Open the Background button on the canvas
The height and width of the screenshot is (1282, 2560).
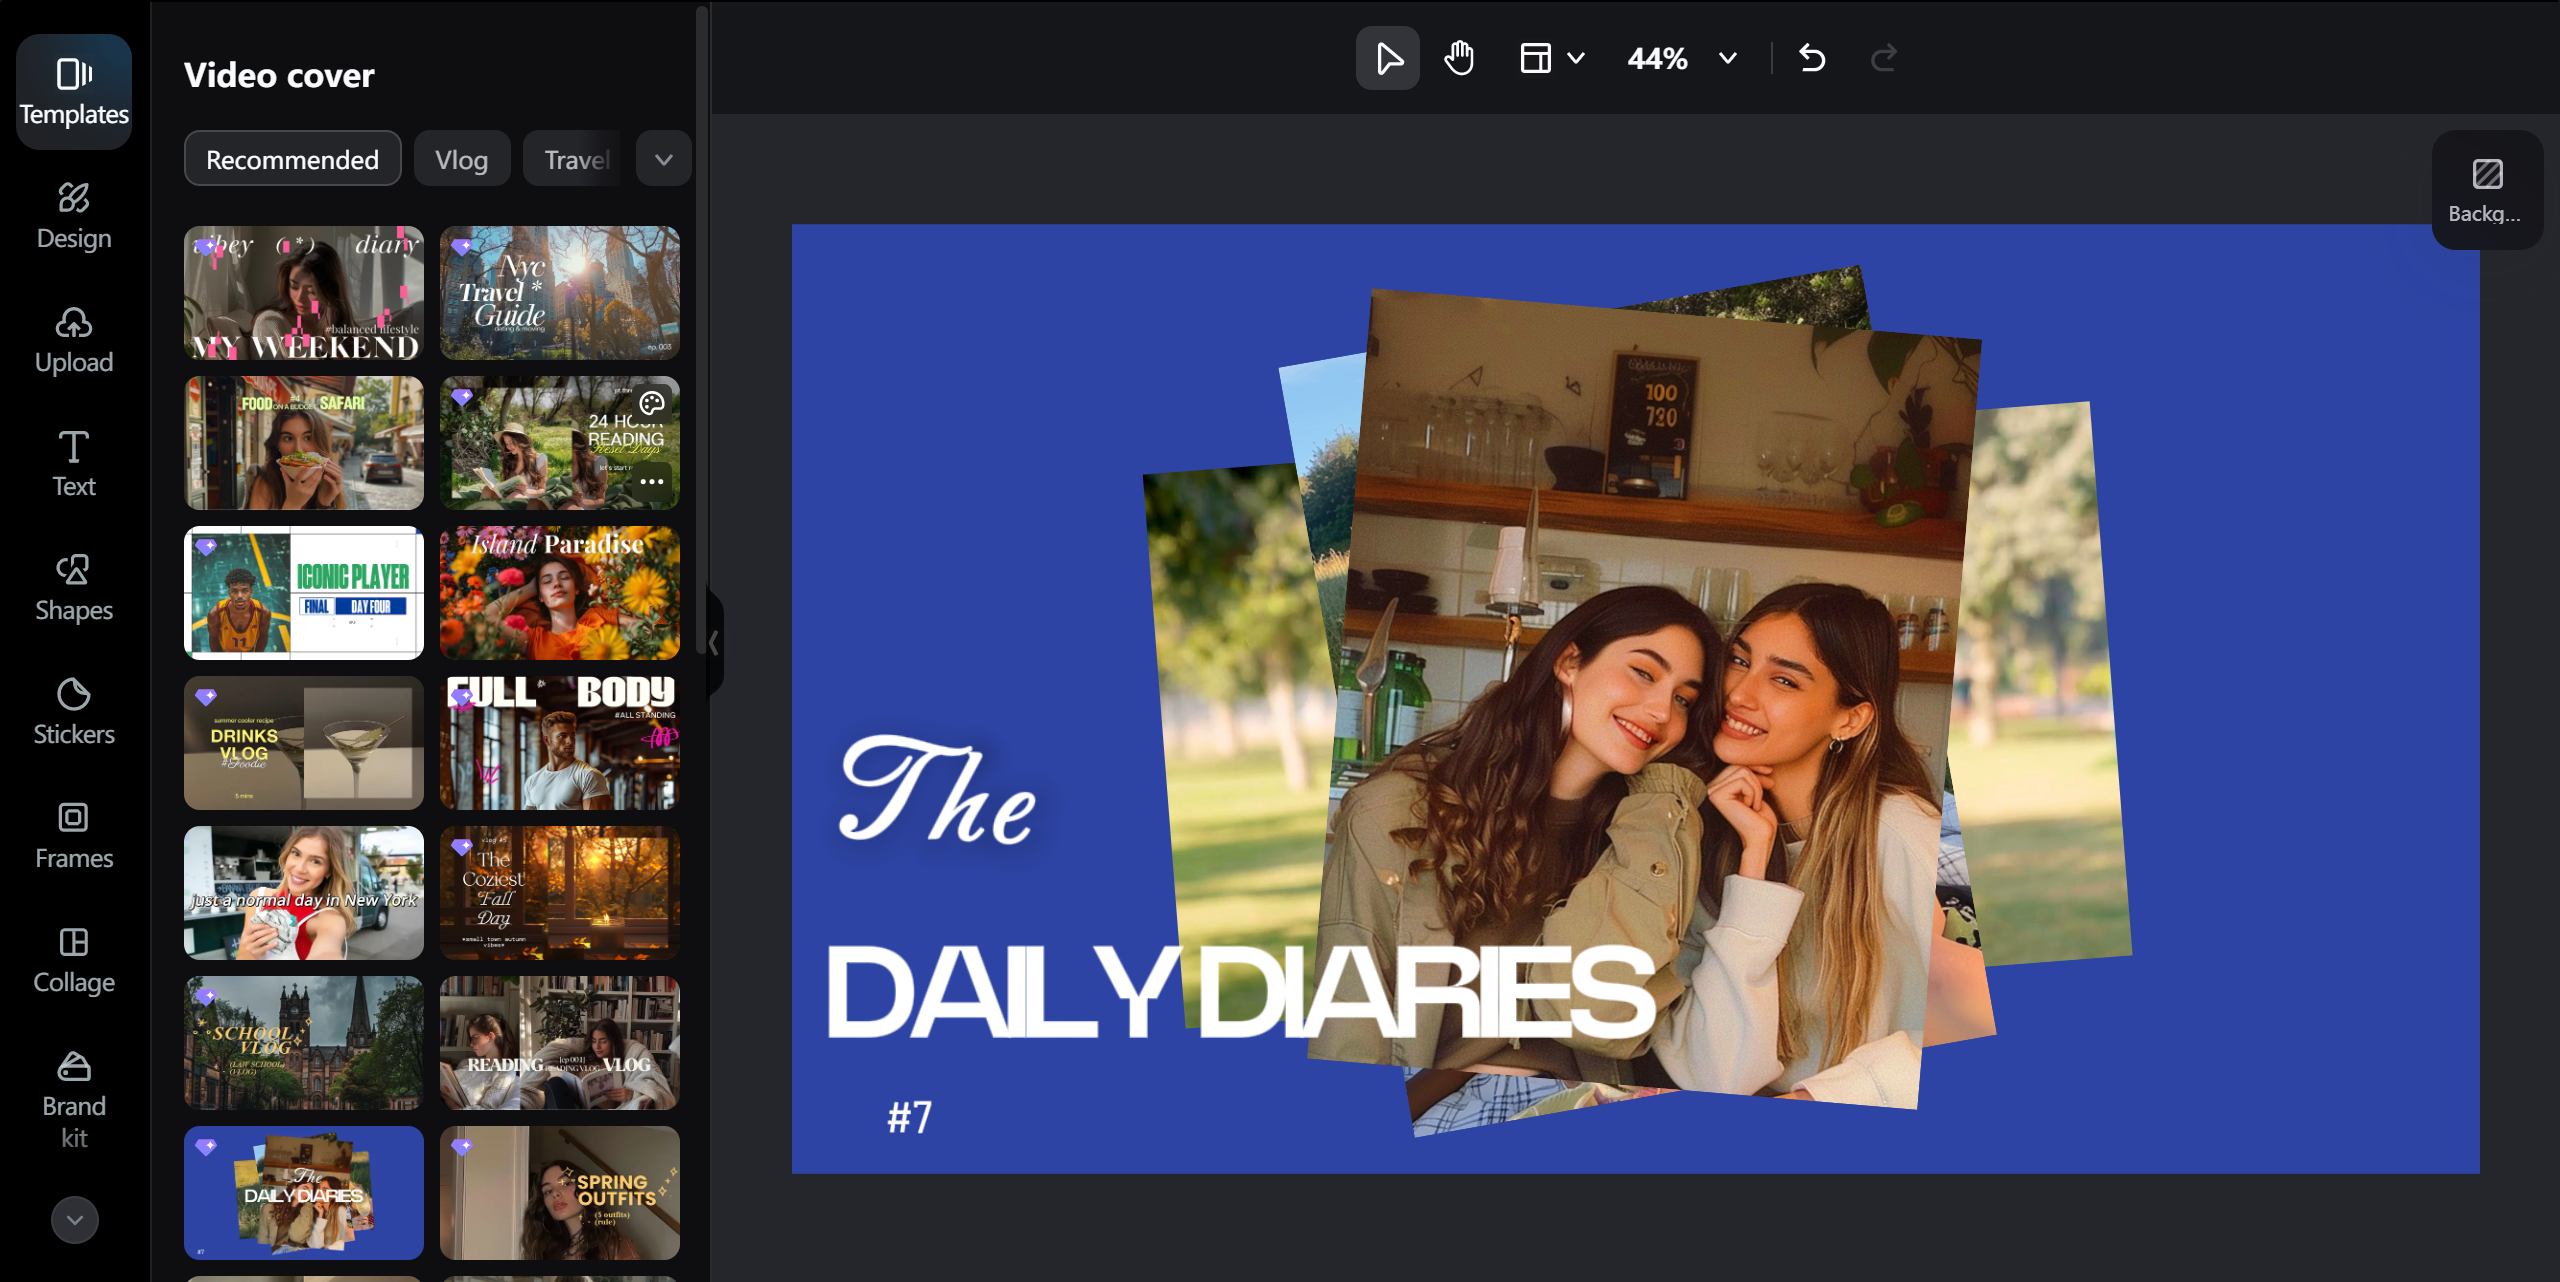tap(2487, 190)
